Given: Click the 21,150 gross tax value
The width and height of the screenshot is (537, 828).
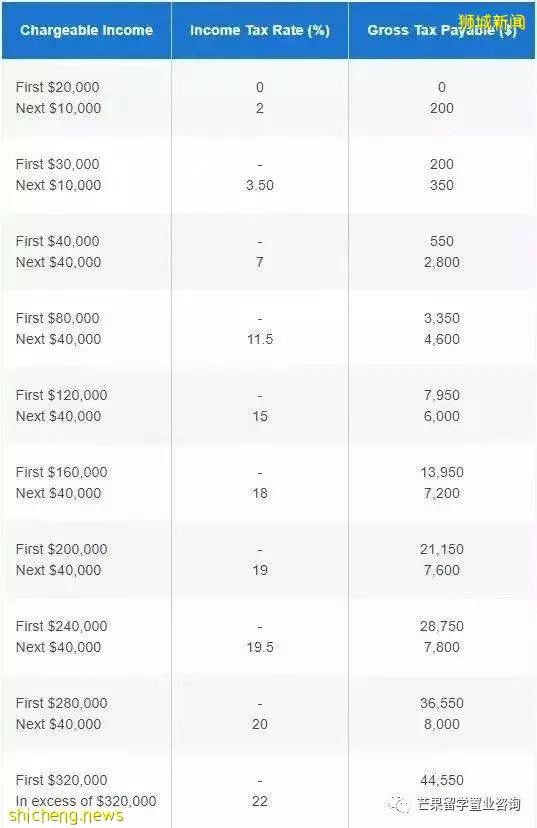Looking at the screenshot, I should [x=441, y=550].
